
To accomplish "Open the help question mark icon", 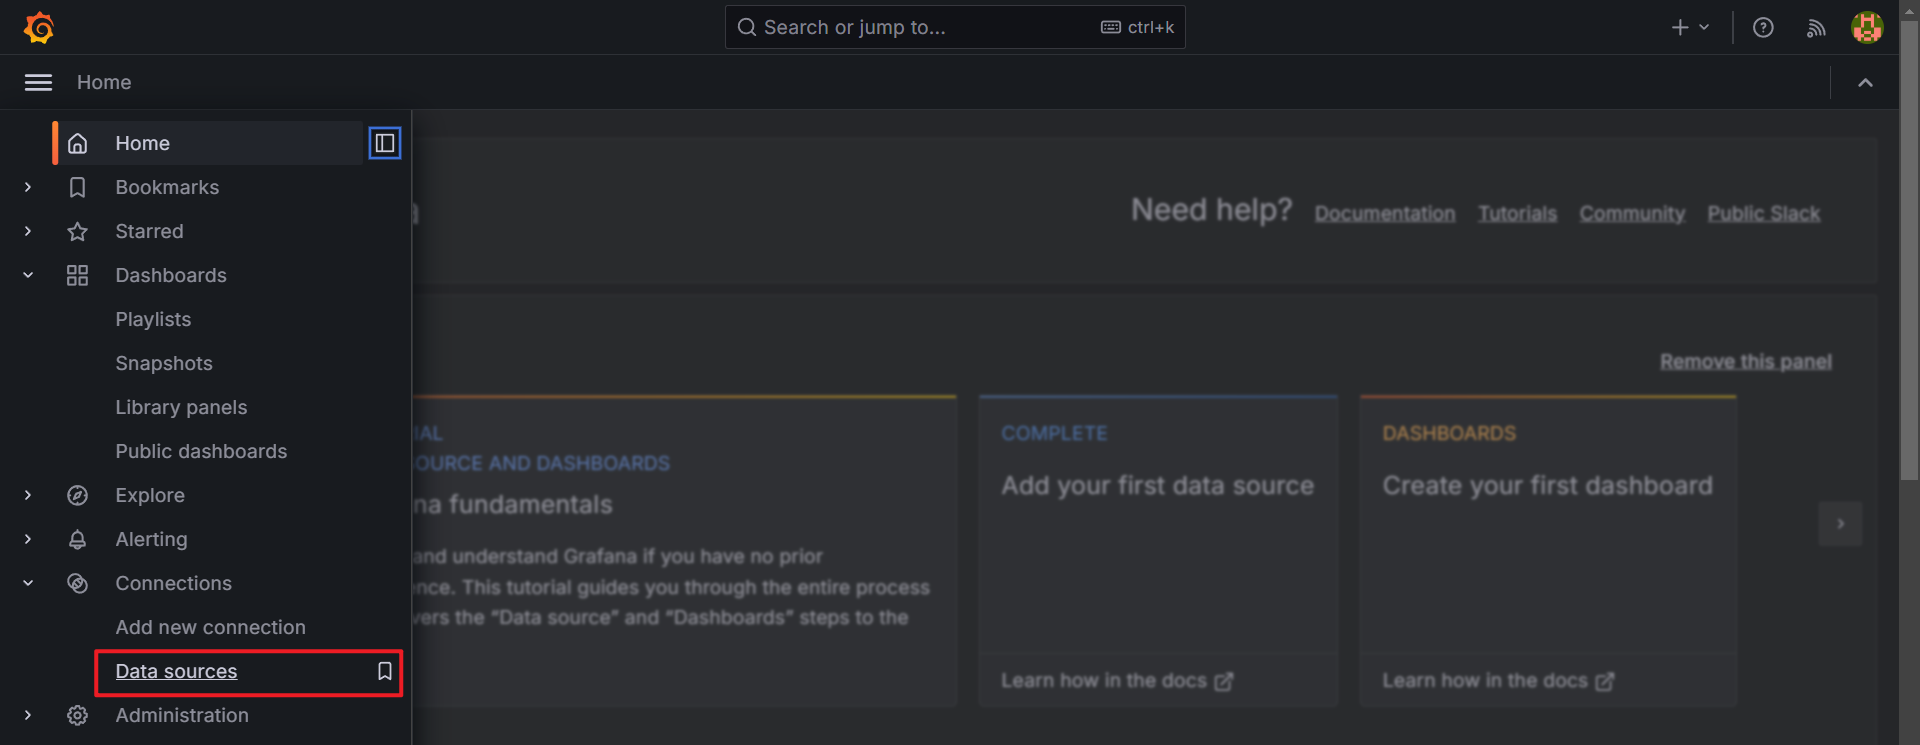I will point(1763,27).
